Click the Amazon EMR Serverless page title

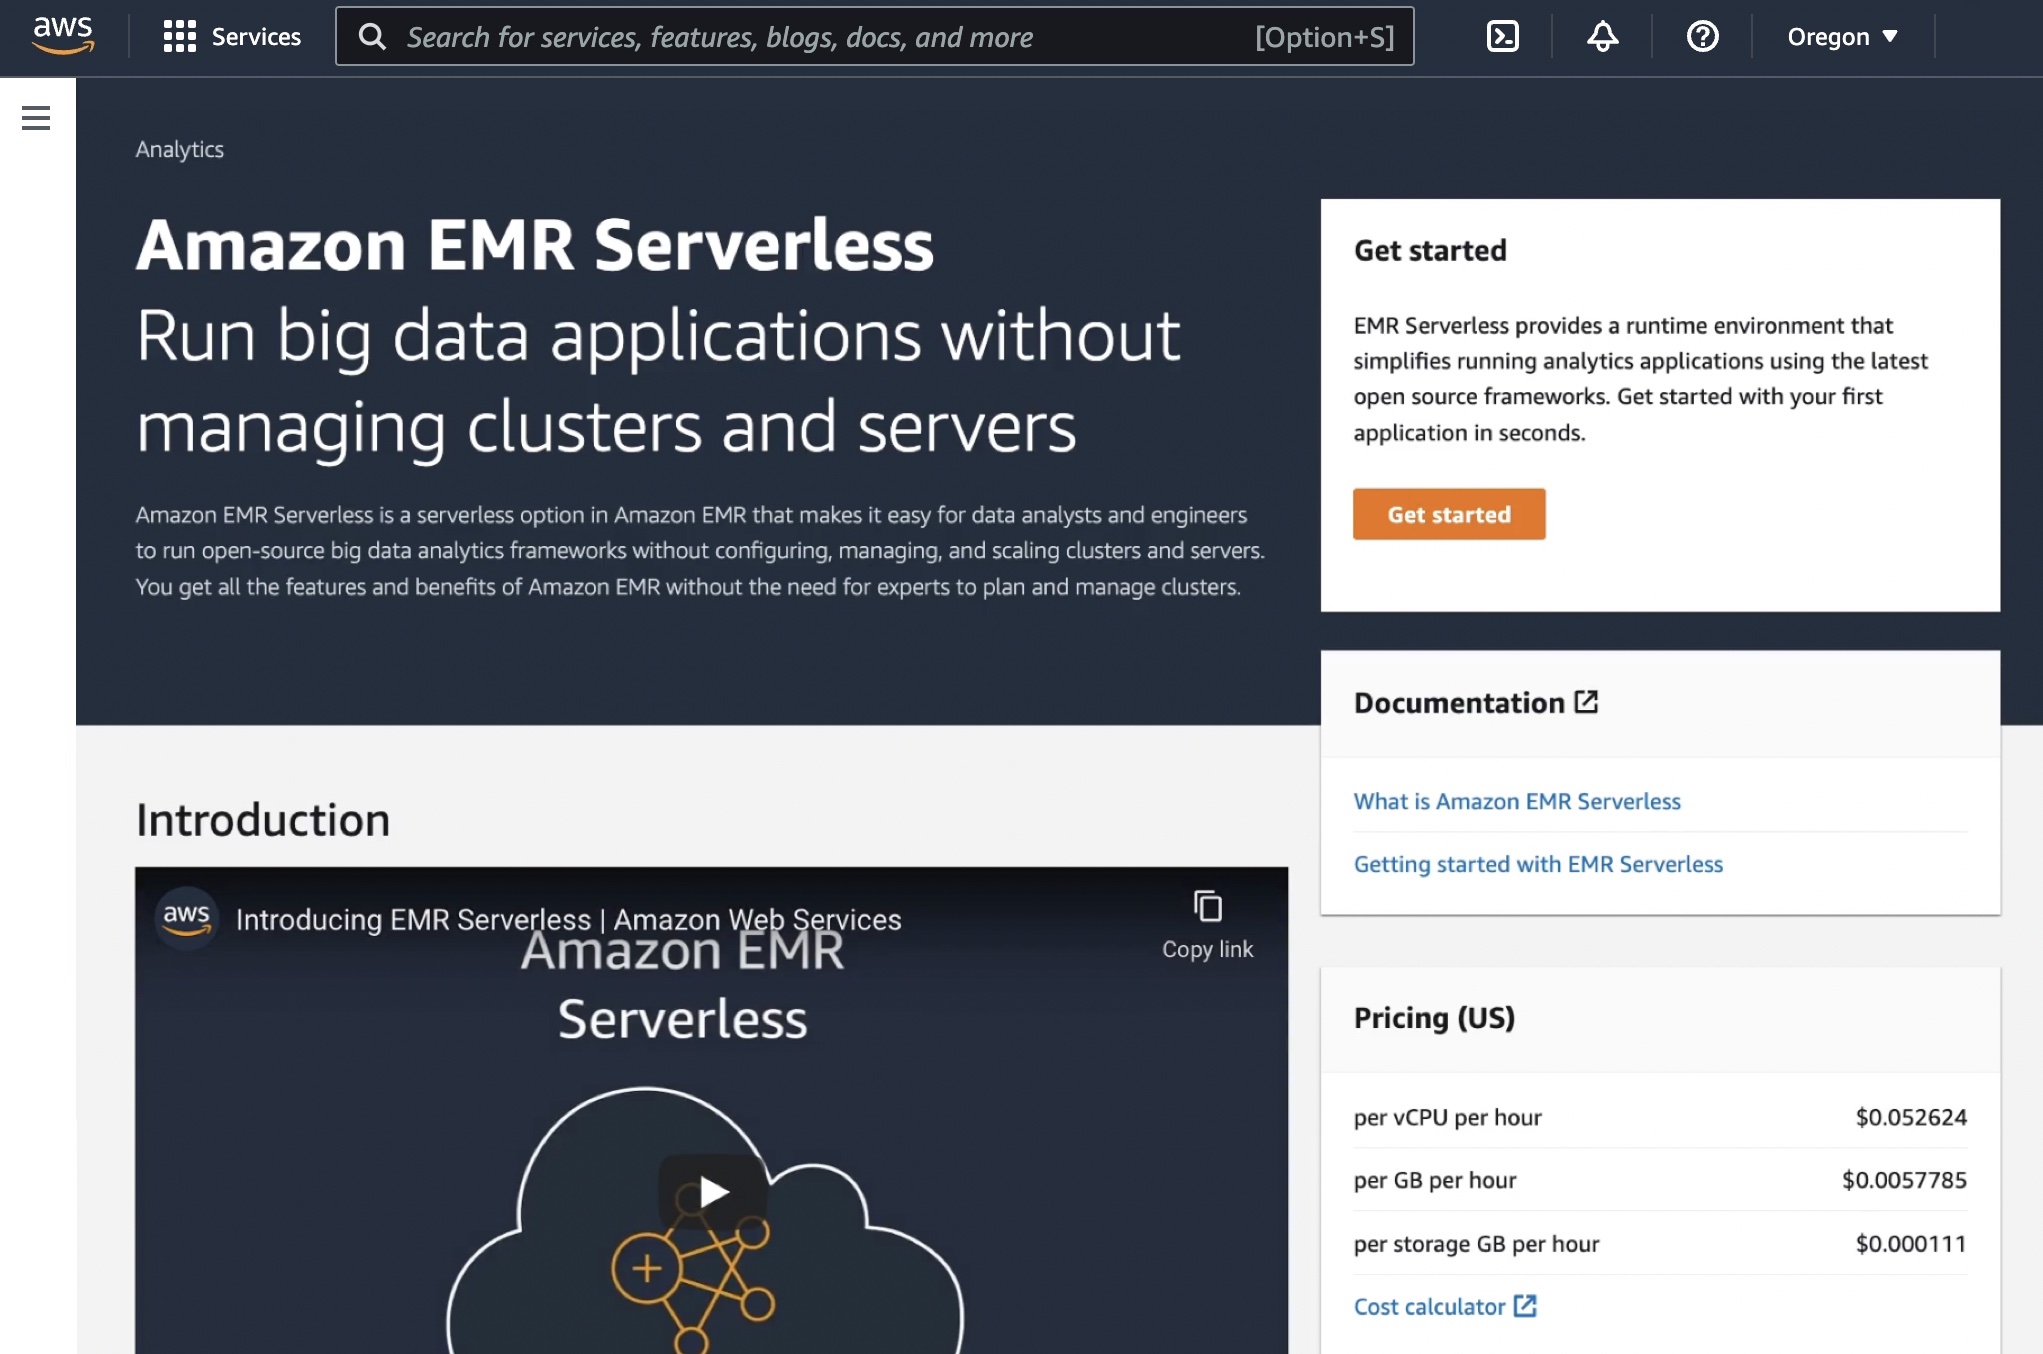click(535, 245)
